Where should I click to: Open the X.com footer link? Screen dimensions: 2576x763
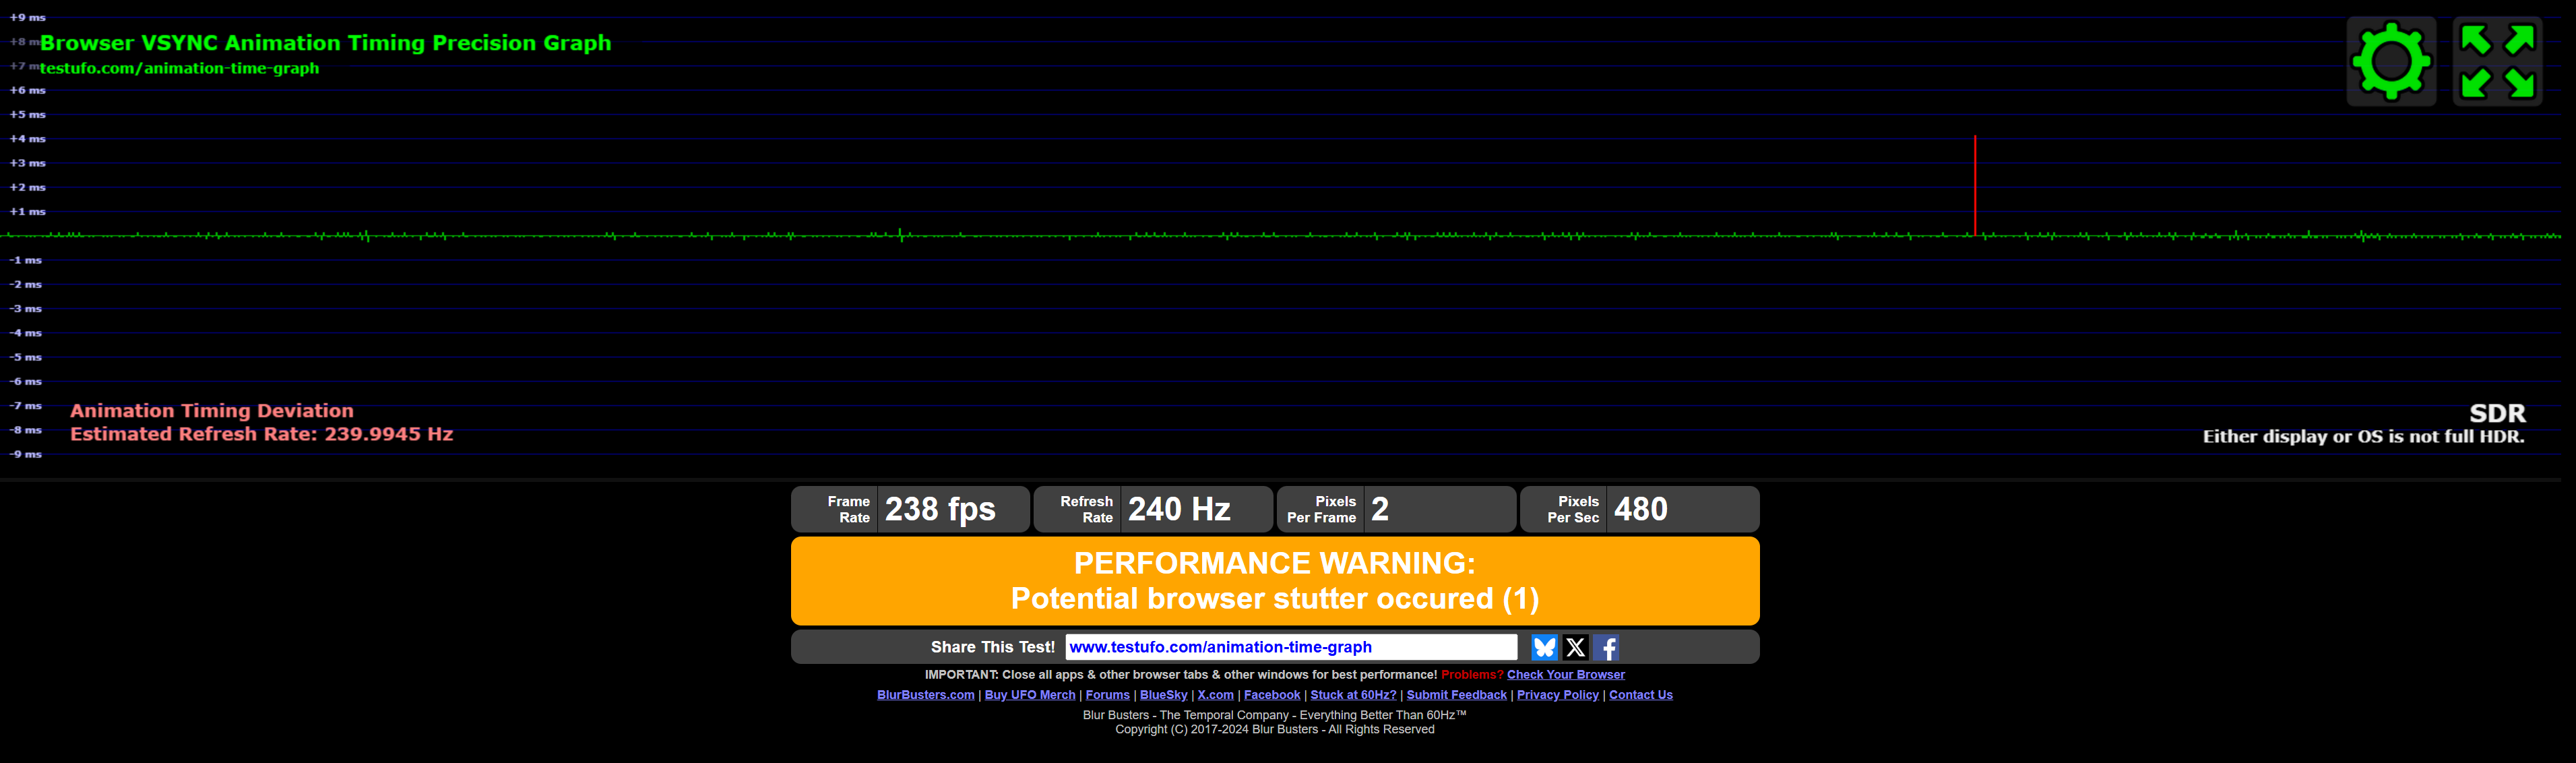(1215, 695)
